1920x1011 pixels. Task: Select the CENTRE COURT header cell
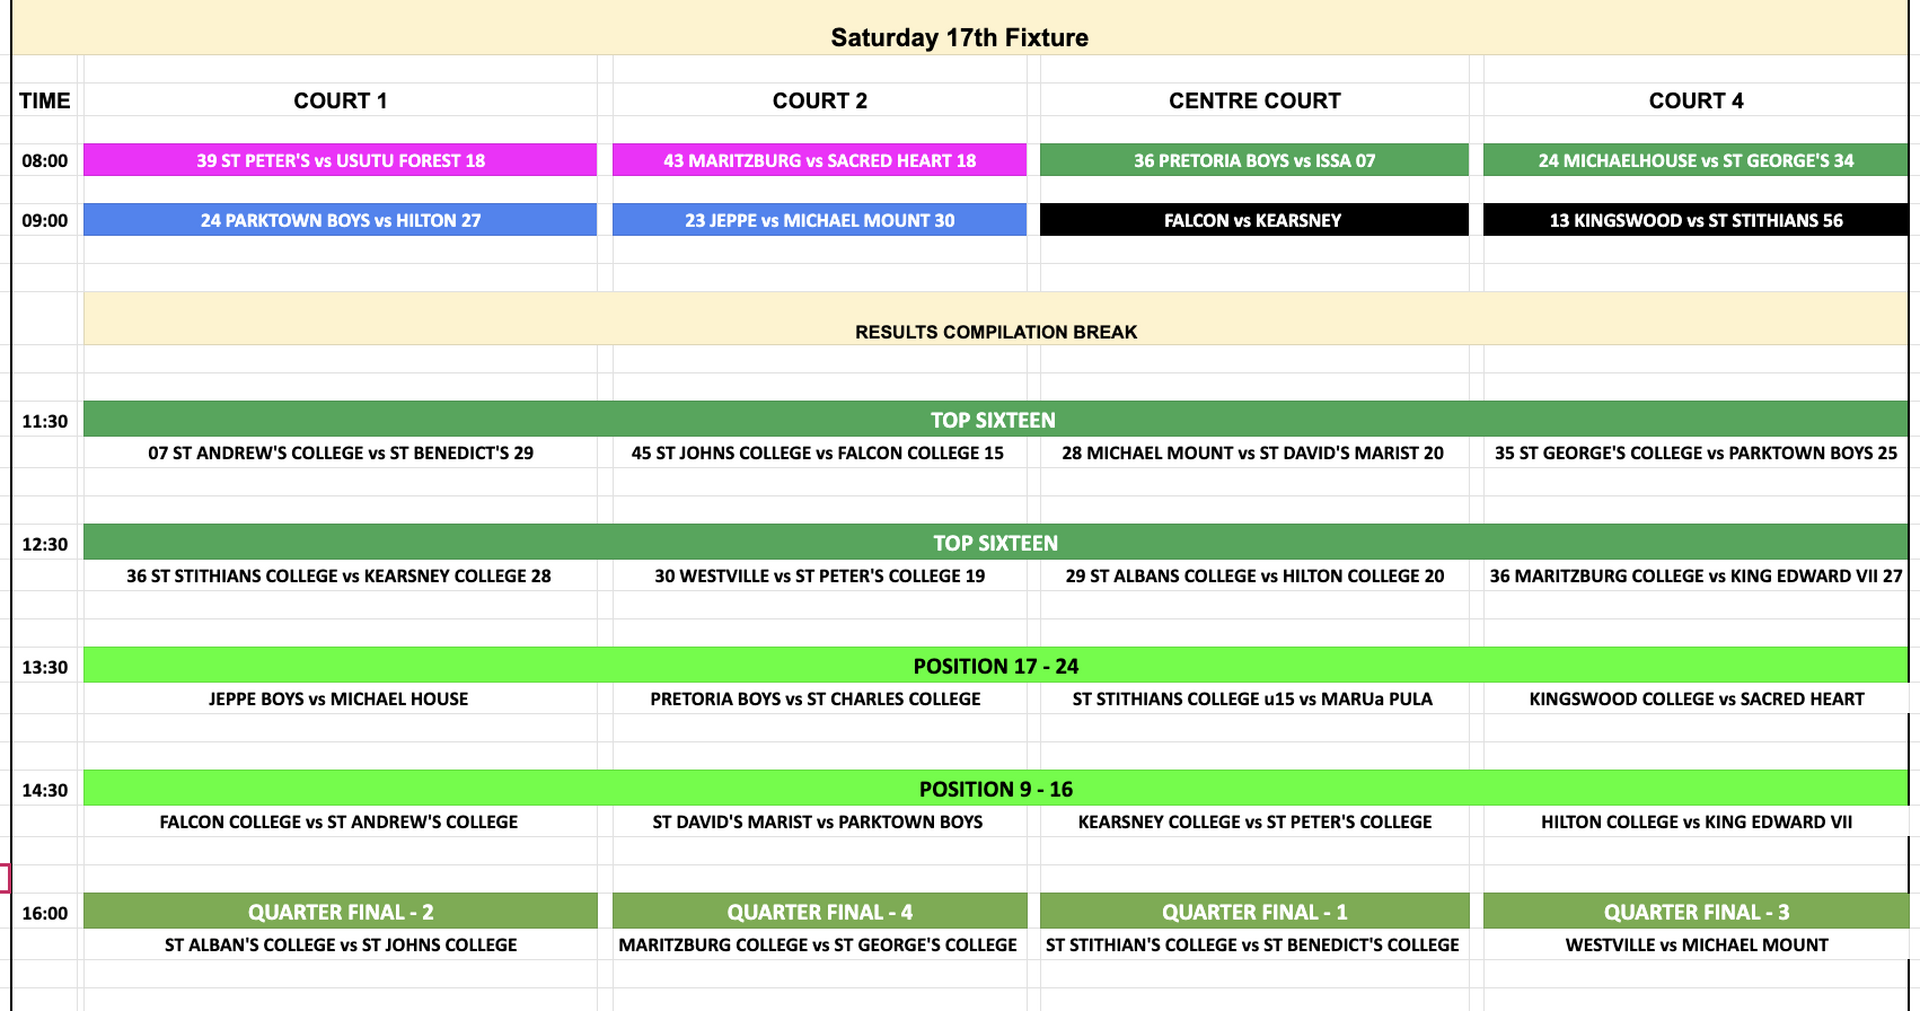1254,101
